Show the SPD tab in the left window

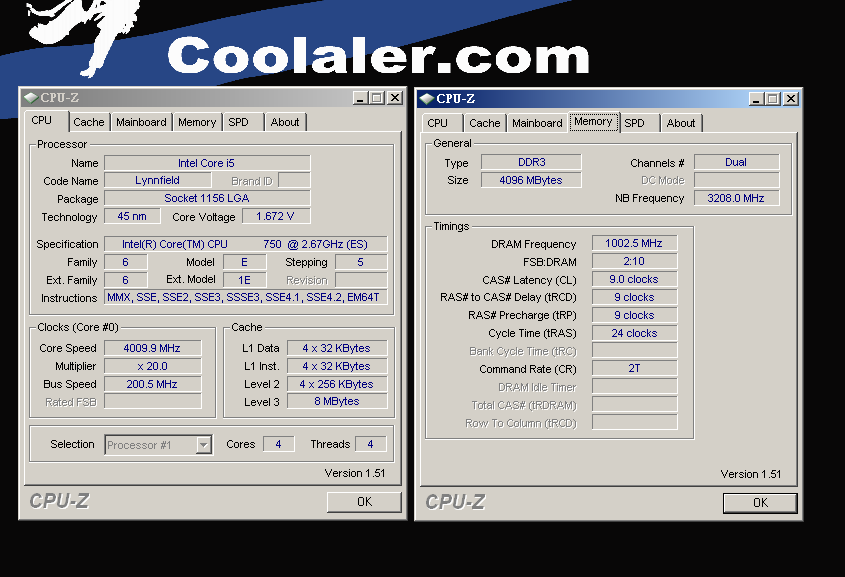[x=244, y=122]
